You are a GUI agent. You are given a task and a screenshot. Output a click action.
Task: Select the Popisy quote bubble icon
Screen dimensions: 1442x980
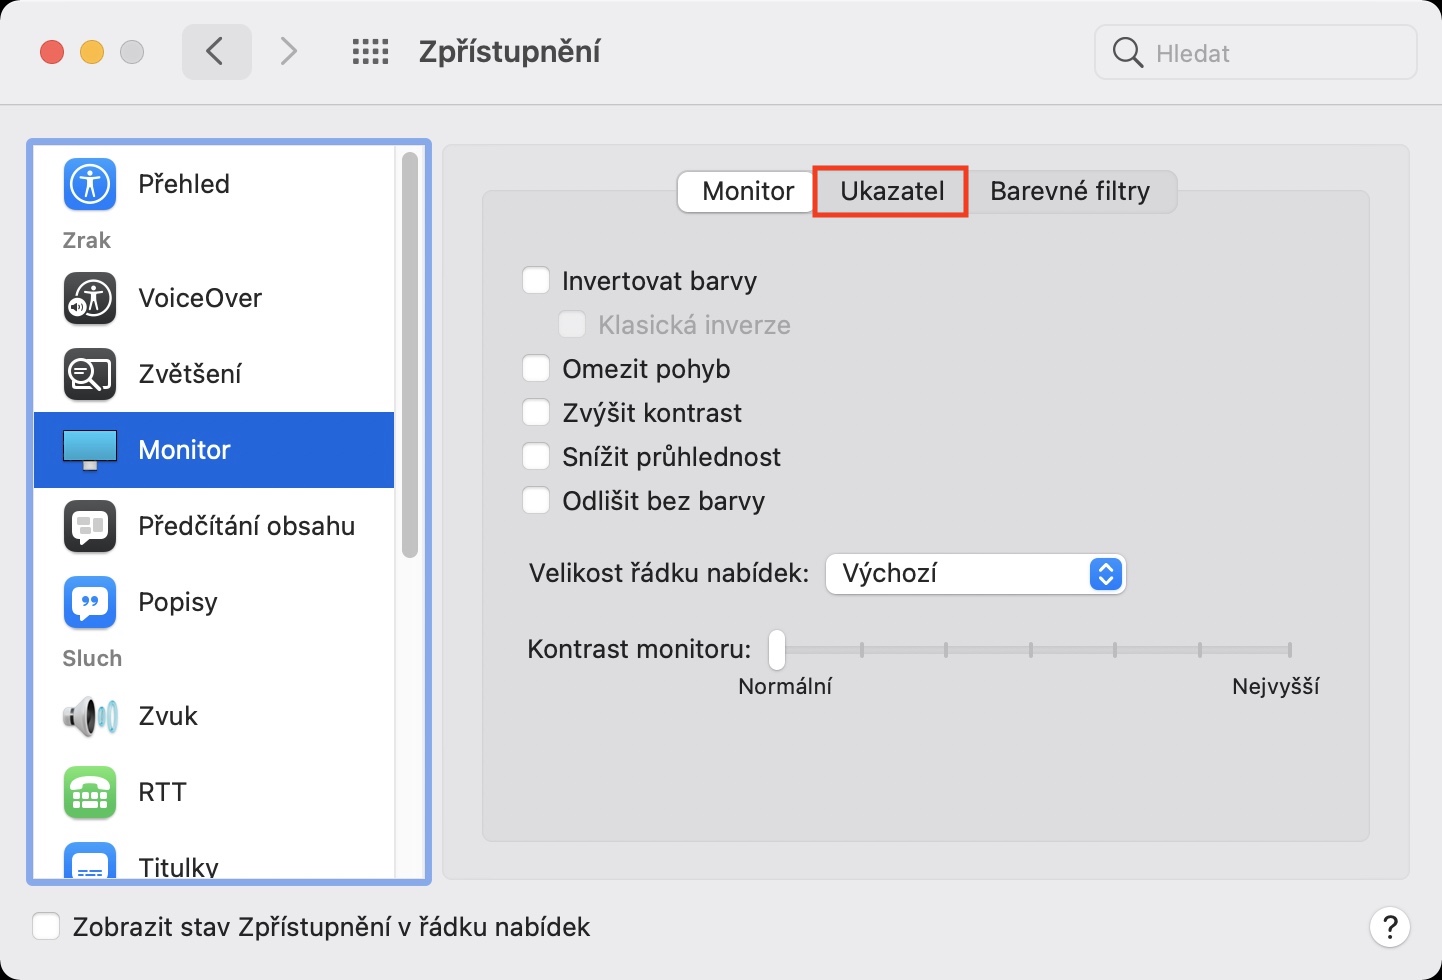coord(90,602)
